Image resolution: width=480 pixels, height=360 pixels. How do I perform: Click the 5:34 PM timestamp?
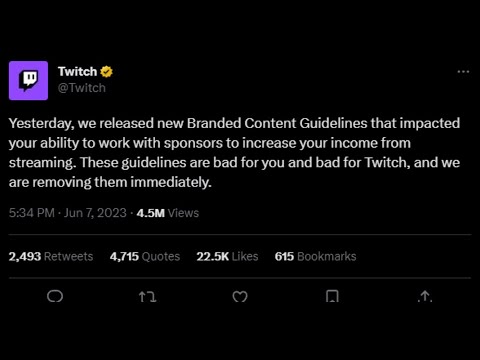coord(32,213)
